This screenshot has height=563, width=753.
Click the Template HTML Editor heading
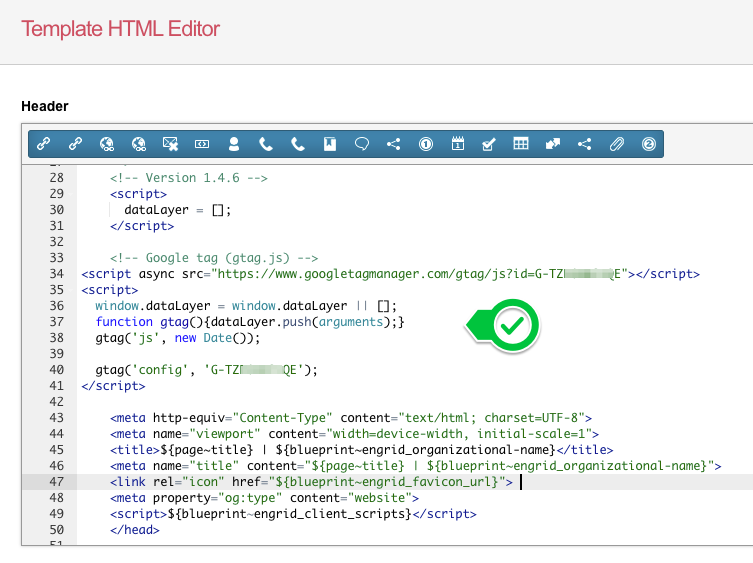point(120,28)
